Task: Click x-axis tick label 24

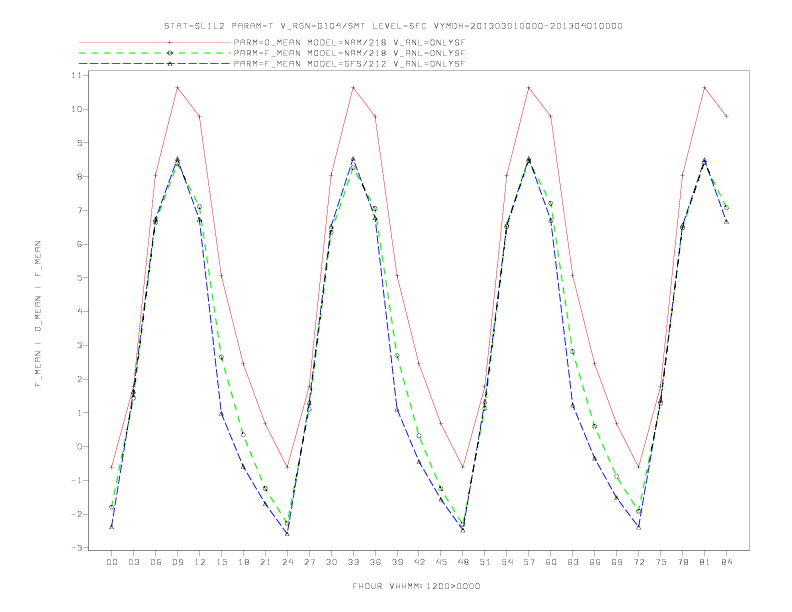Action: click(287, 562)
